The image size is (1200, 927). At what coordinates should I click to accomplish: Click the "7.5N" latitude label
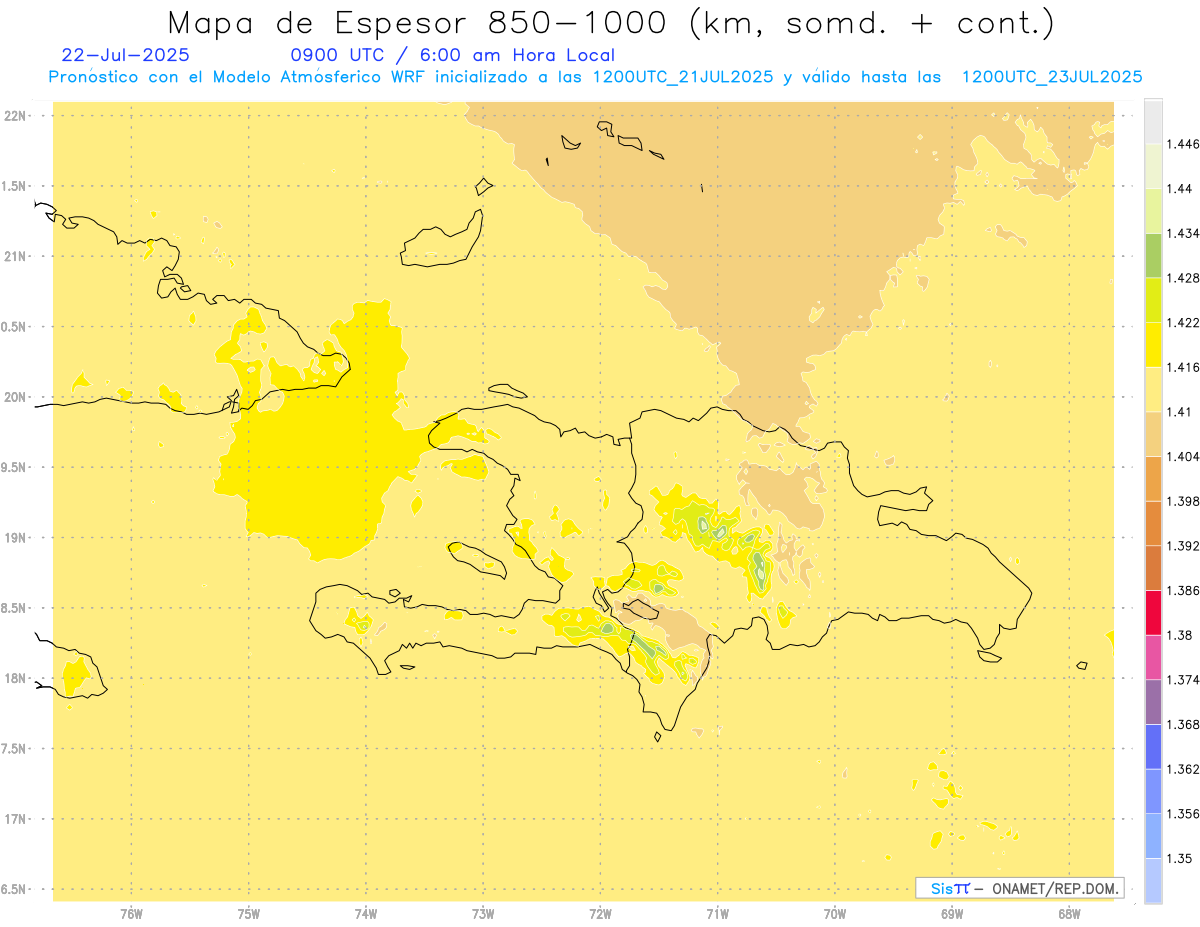click(x=15, y=749)
